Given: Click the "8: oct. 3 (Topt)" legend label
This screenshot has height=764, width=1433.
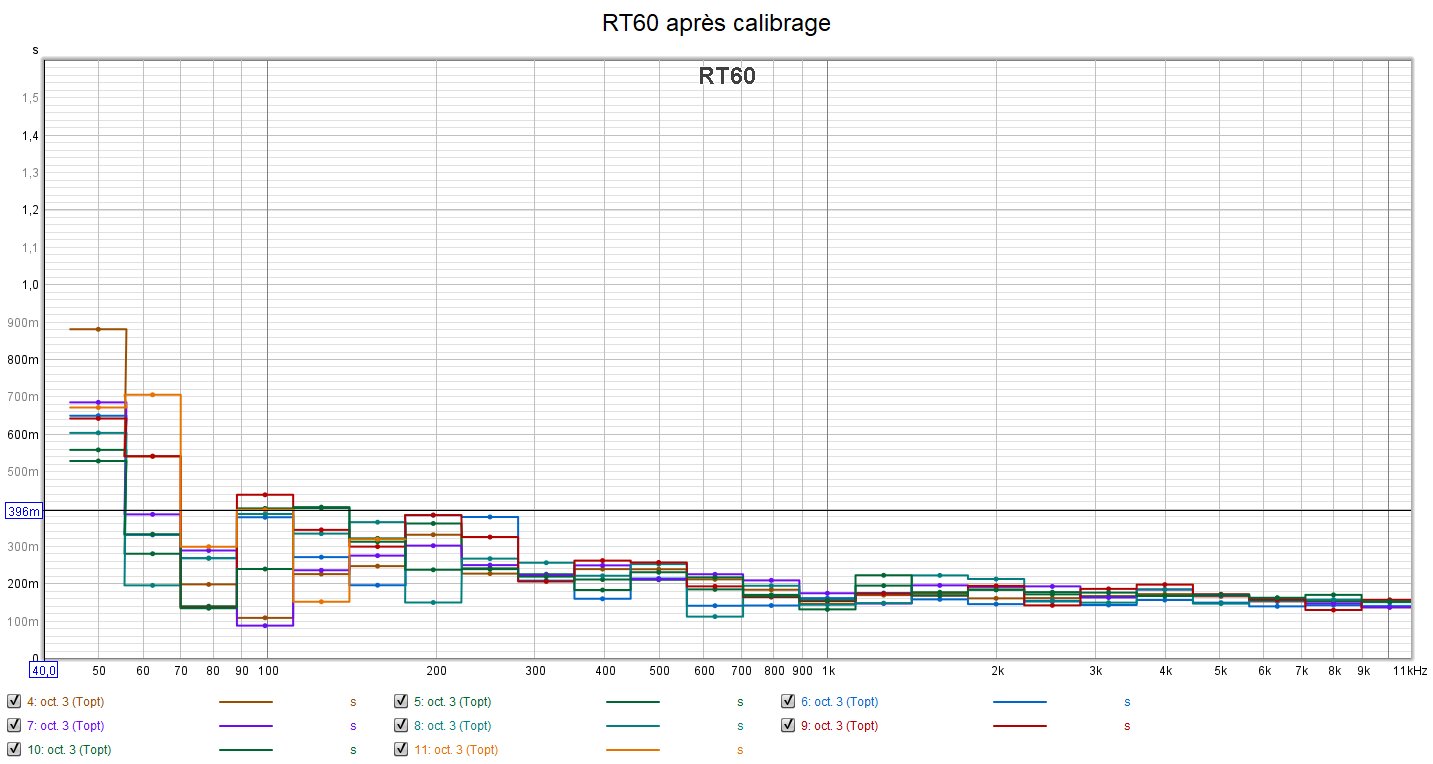Looking at the screenshot, I should [x=455, y=726].
